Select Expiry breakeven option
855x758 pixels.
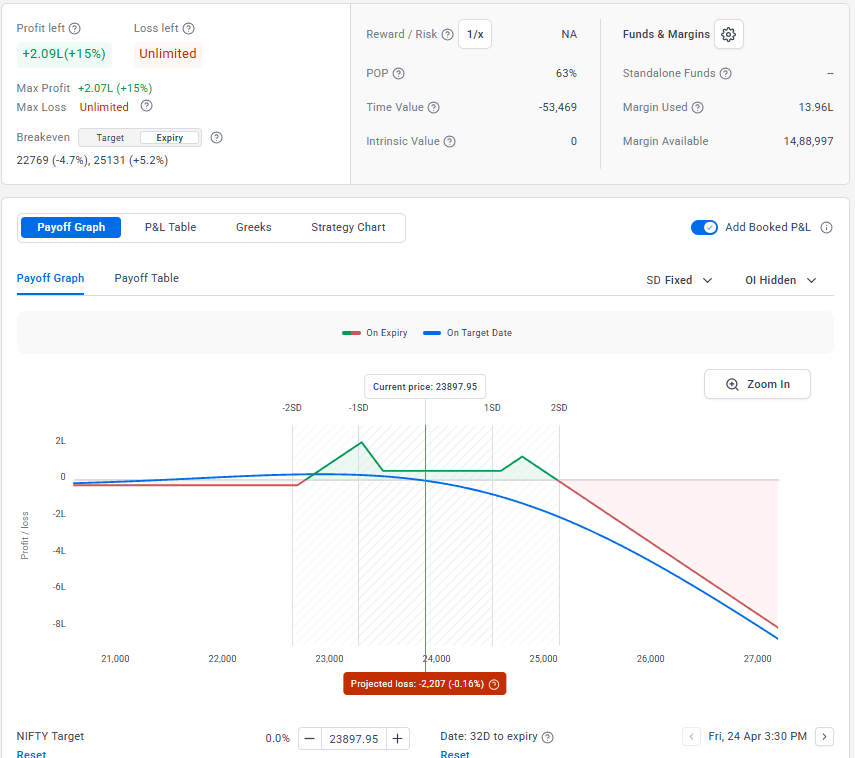pos(170,138)
